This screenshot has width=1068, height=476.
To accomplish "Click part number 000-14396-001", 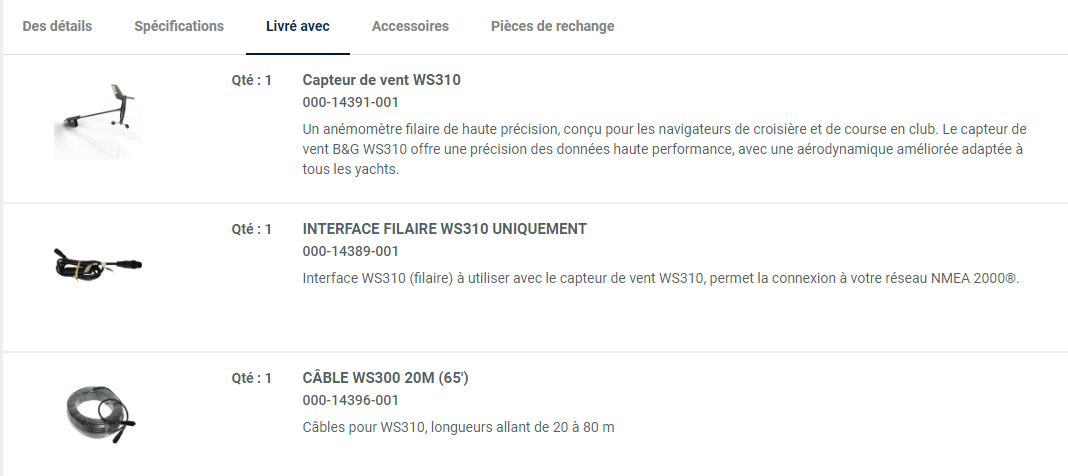I will [350, 400].
